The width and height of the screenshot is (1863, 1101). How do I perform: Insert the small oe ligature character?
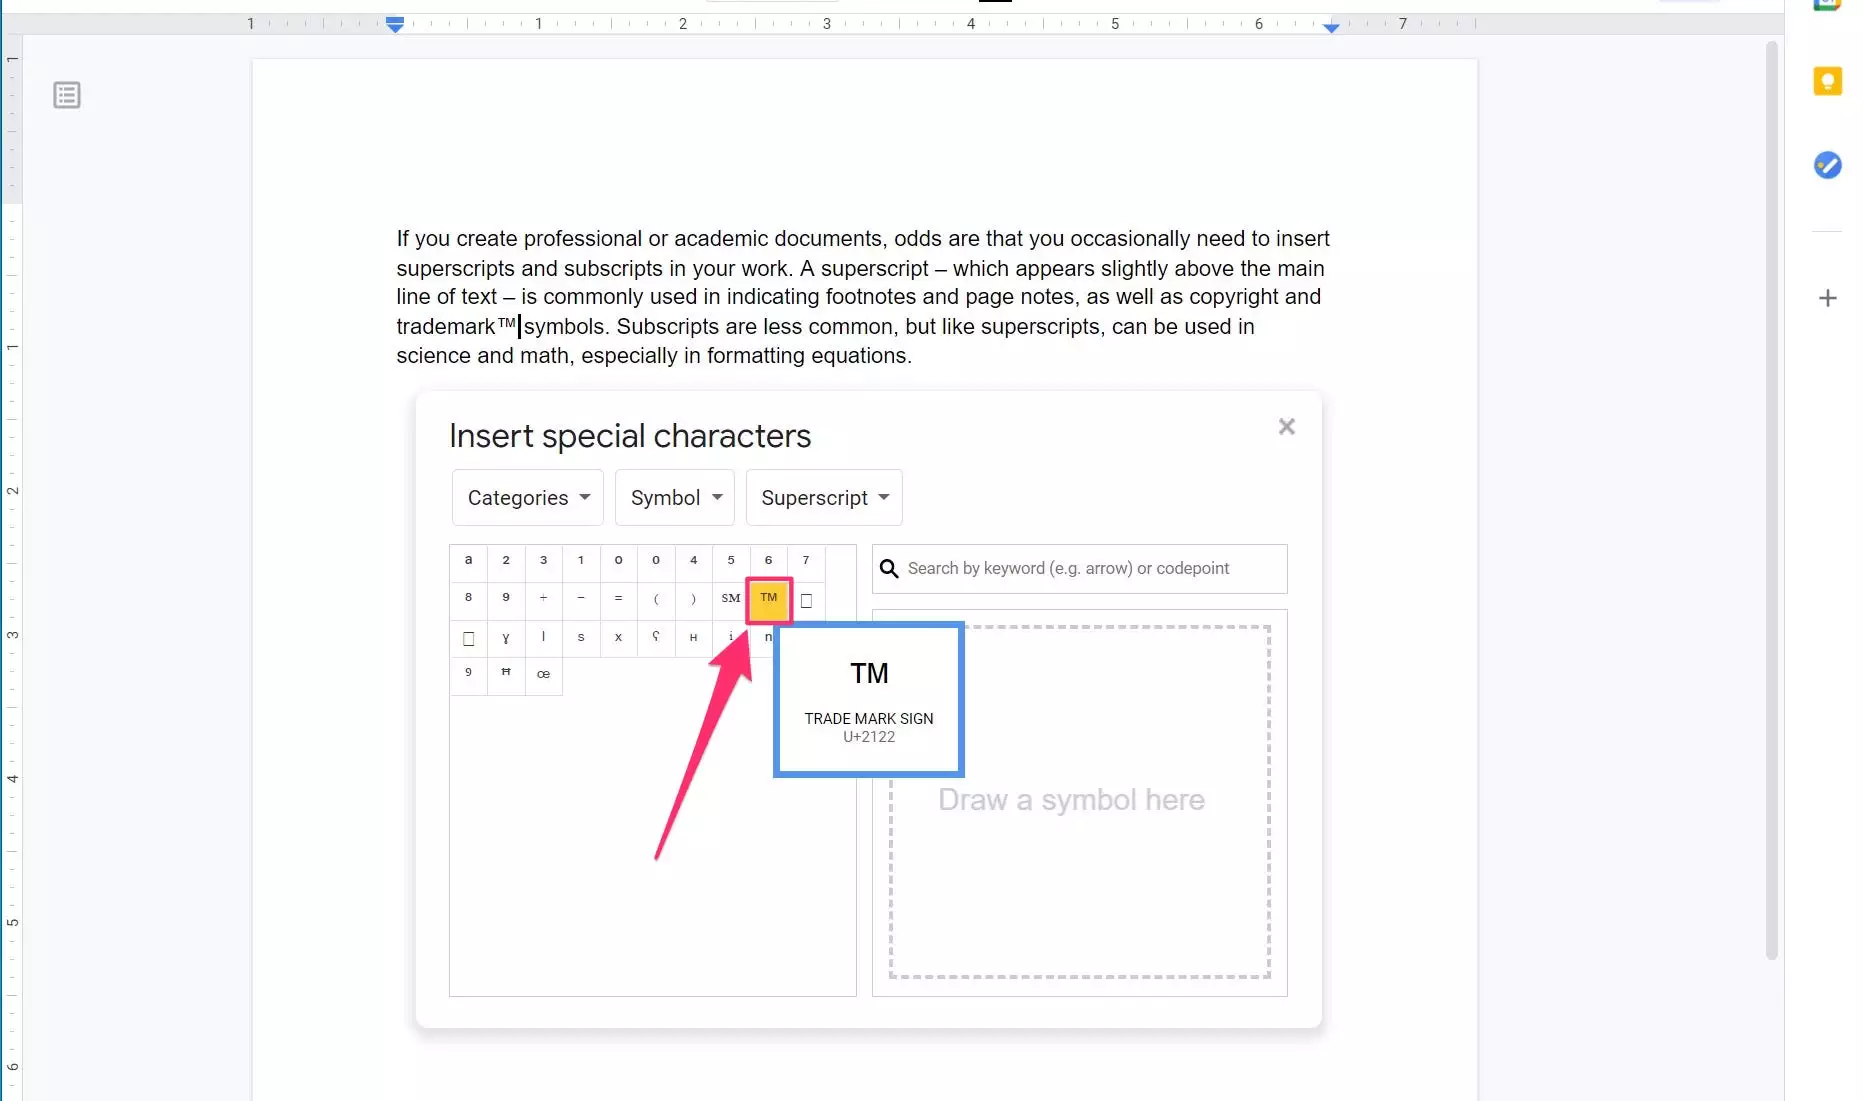pos(543,675)
